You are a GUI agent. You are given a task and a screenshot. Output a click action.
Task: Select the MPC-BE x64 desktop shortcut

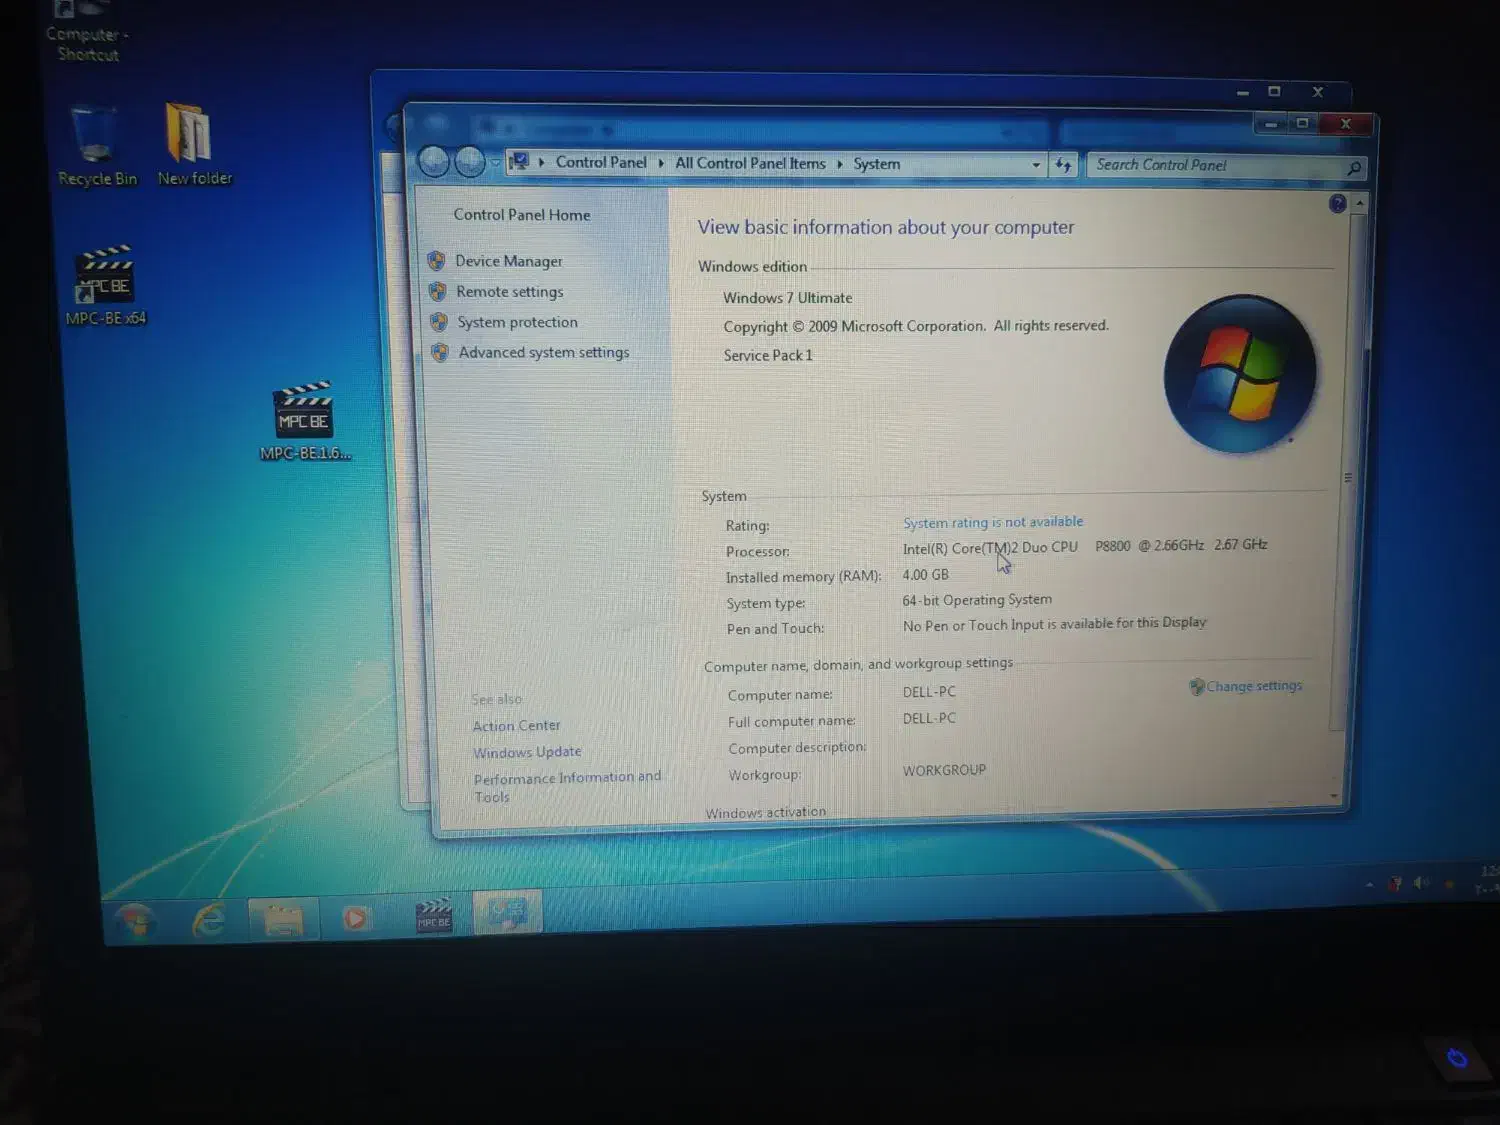(106, 286)
